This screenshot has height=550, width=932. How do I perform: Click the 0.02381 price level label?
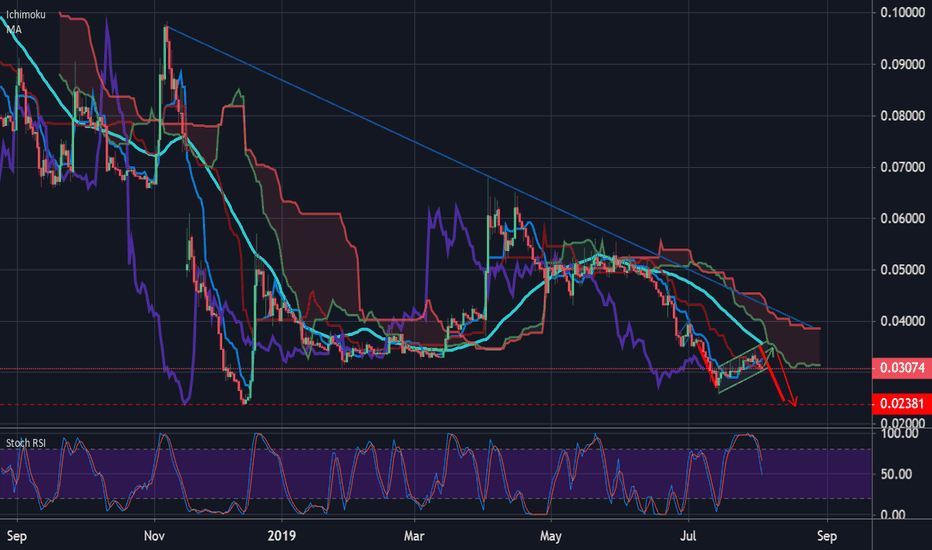902,404
